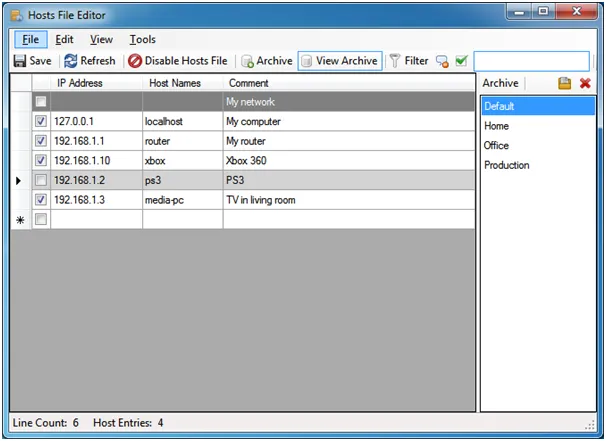
Task: Click the yellow archive save icon
Action: [565, 83]
